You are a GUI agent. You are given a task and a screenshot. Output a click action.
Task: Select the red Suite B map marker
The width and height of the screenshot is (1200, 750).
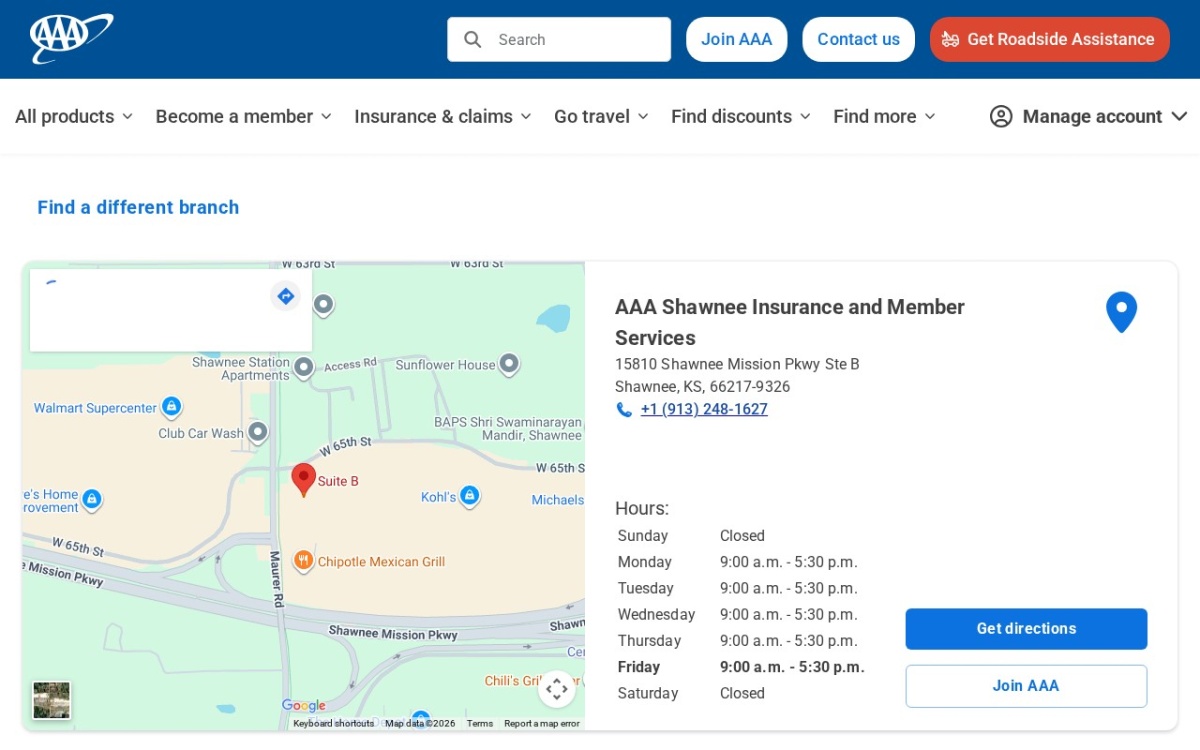tap(304, 480)
